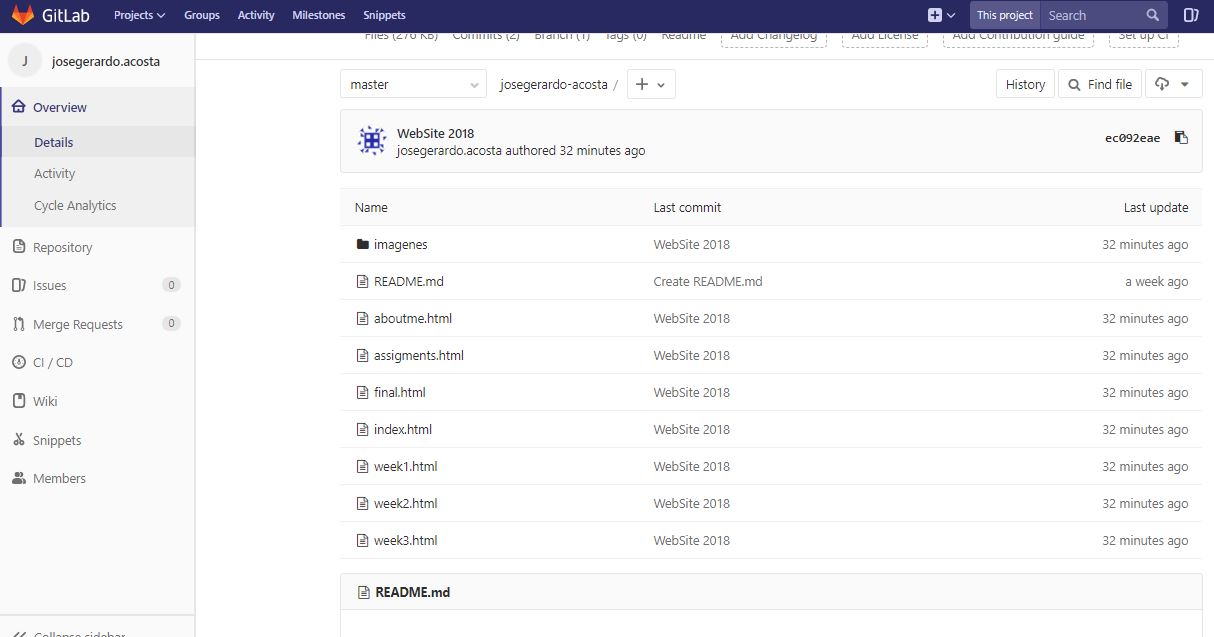Expand the master branch dropdown
The width and height of the screenshot is (1214, 637).
tap(413, 85)
